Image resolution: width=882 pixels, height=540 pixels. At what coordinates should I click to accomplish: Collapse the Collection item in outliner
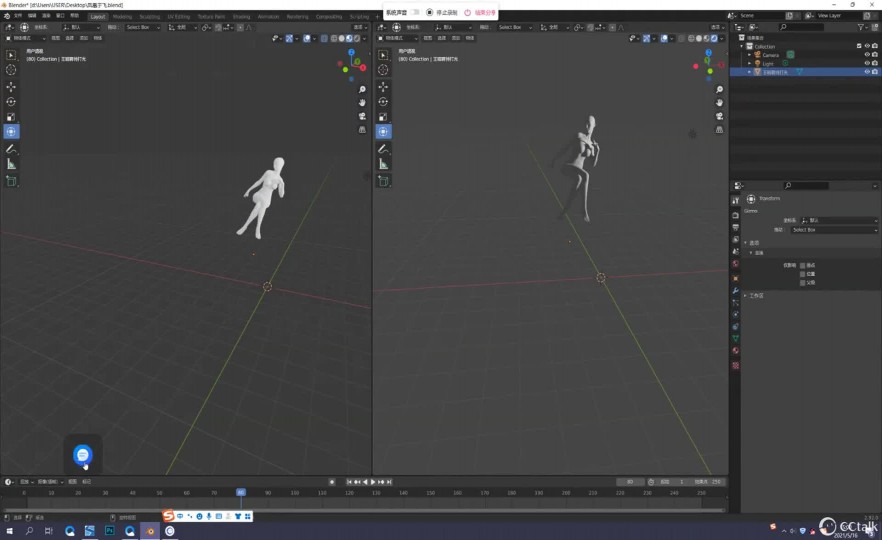click(x=742, y=46)
